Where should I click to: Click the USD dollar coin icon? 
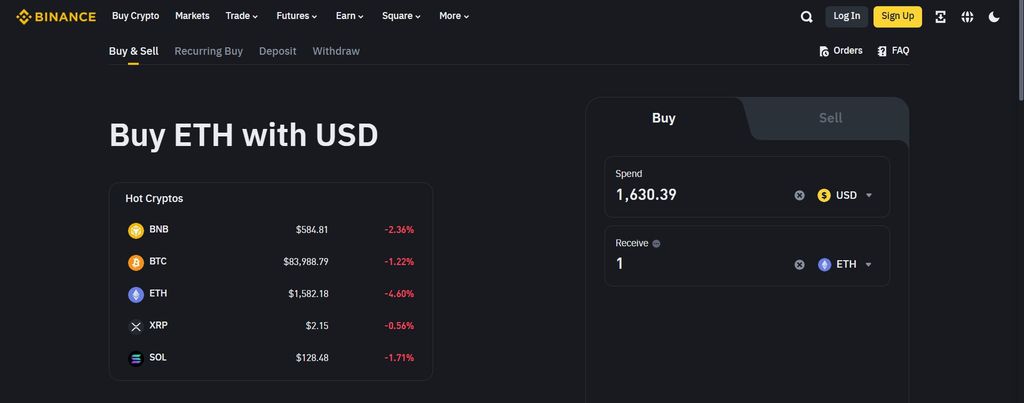[824, 195]
